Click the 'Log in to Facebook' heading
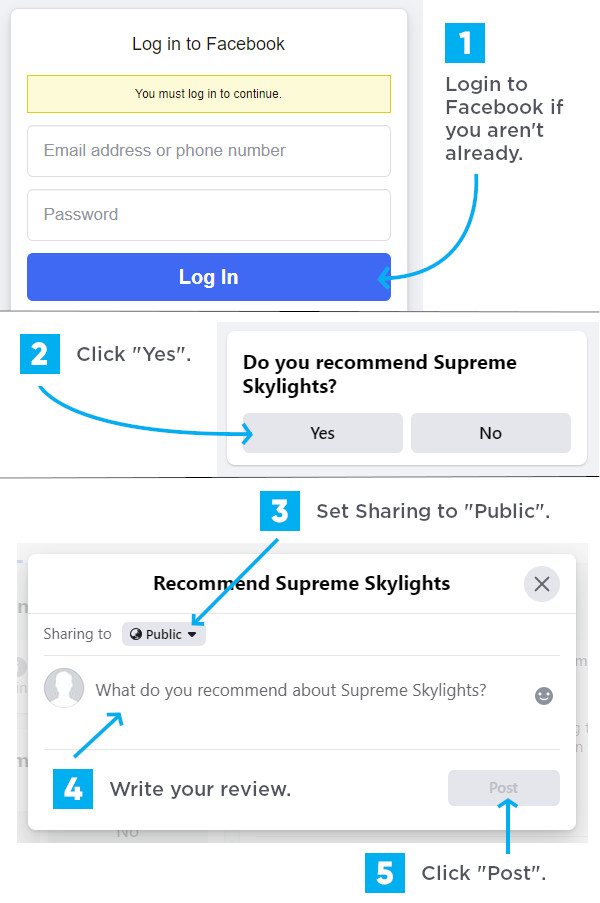The height and width of the screenshot is (903, 600). point(208,44)
